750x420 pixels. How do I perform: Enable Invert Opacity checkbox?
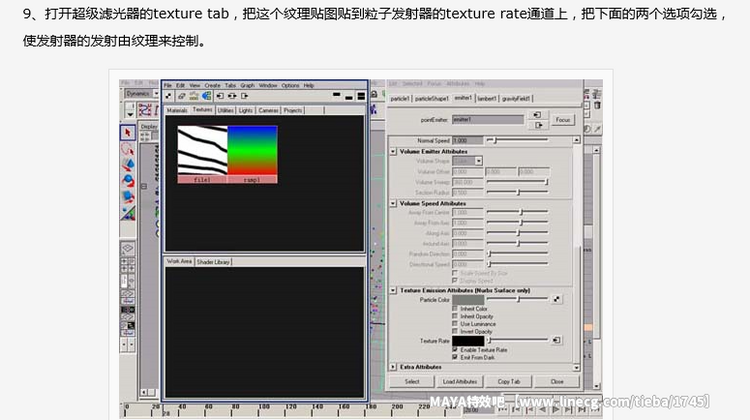[x=455, y=331]
